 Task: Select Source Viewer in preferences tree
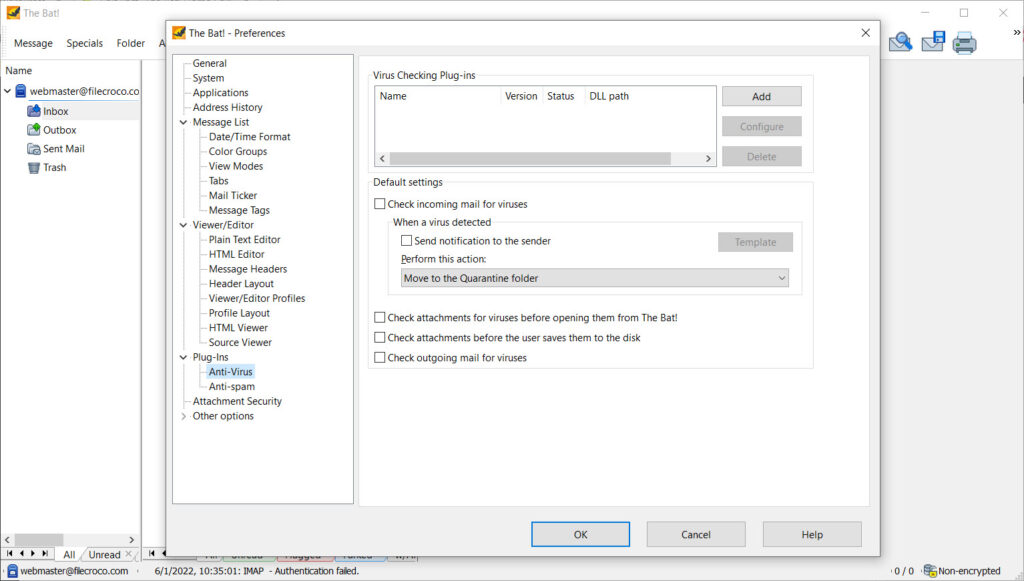(x=240, y=342)
